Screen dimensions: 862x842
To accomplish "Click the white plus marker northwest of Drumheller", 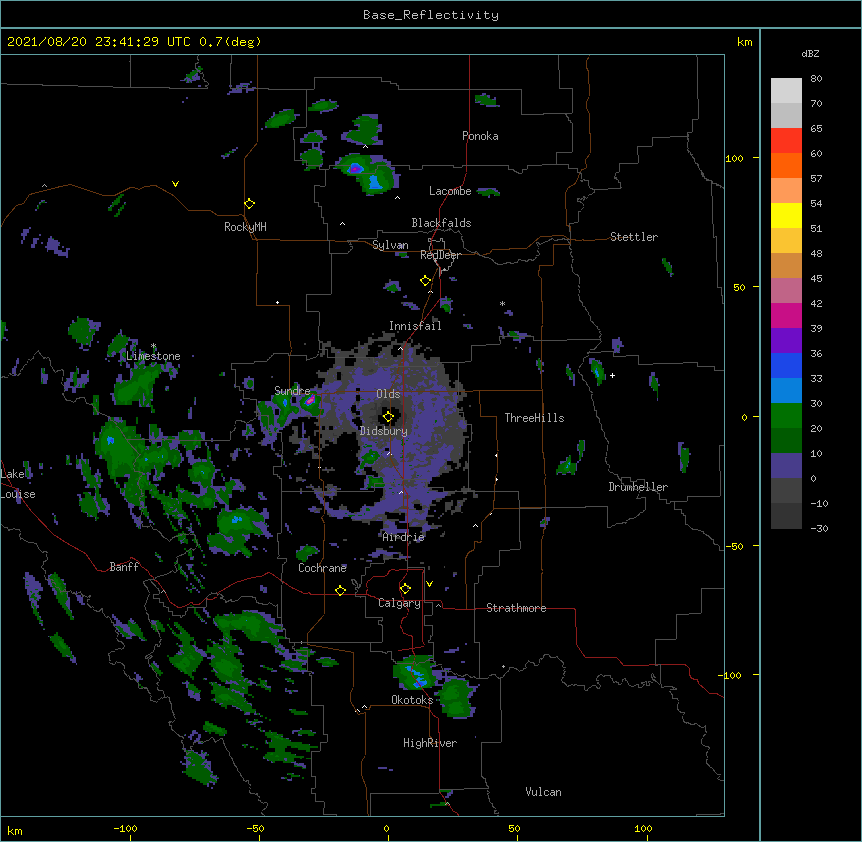I will click(x=612, y=375).
